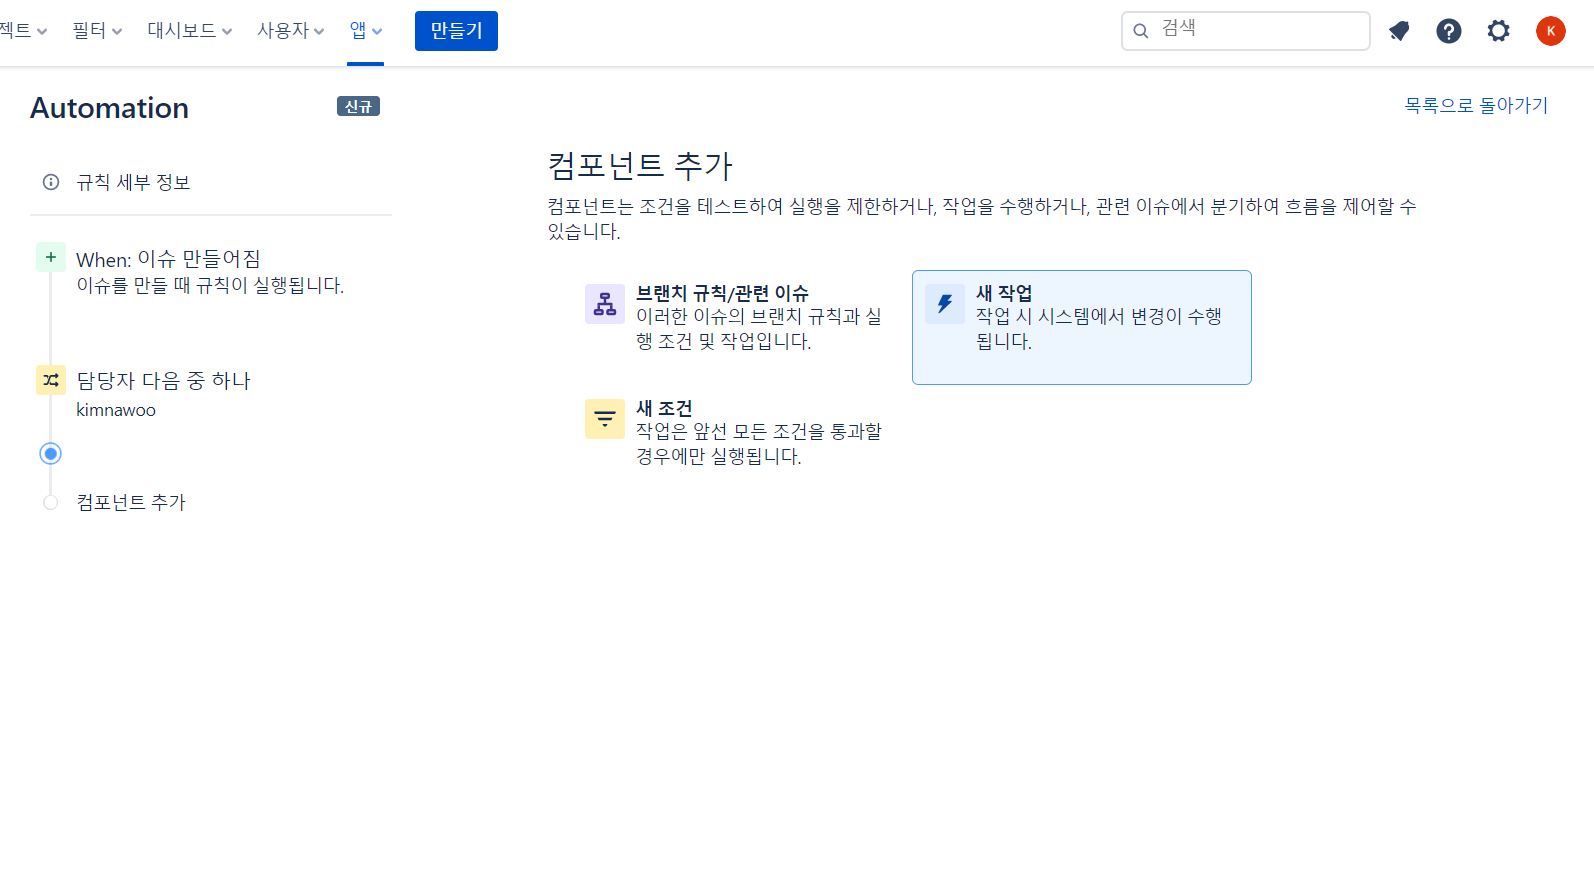This screenshot has height=892, width=1594.
Task: Click the info icon beside 규칙 세부 정보
Action: [51, 182]
